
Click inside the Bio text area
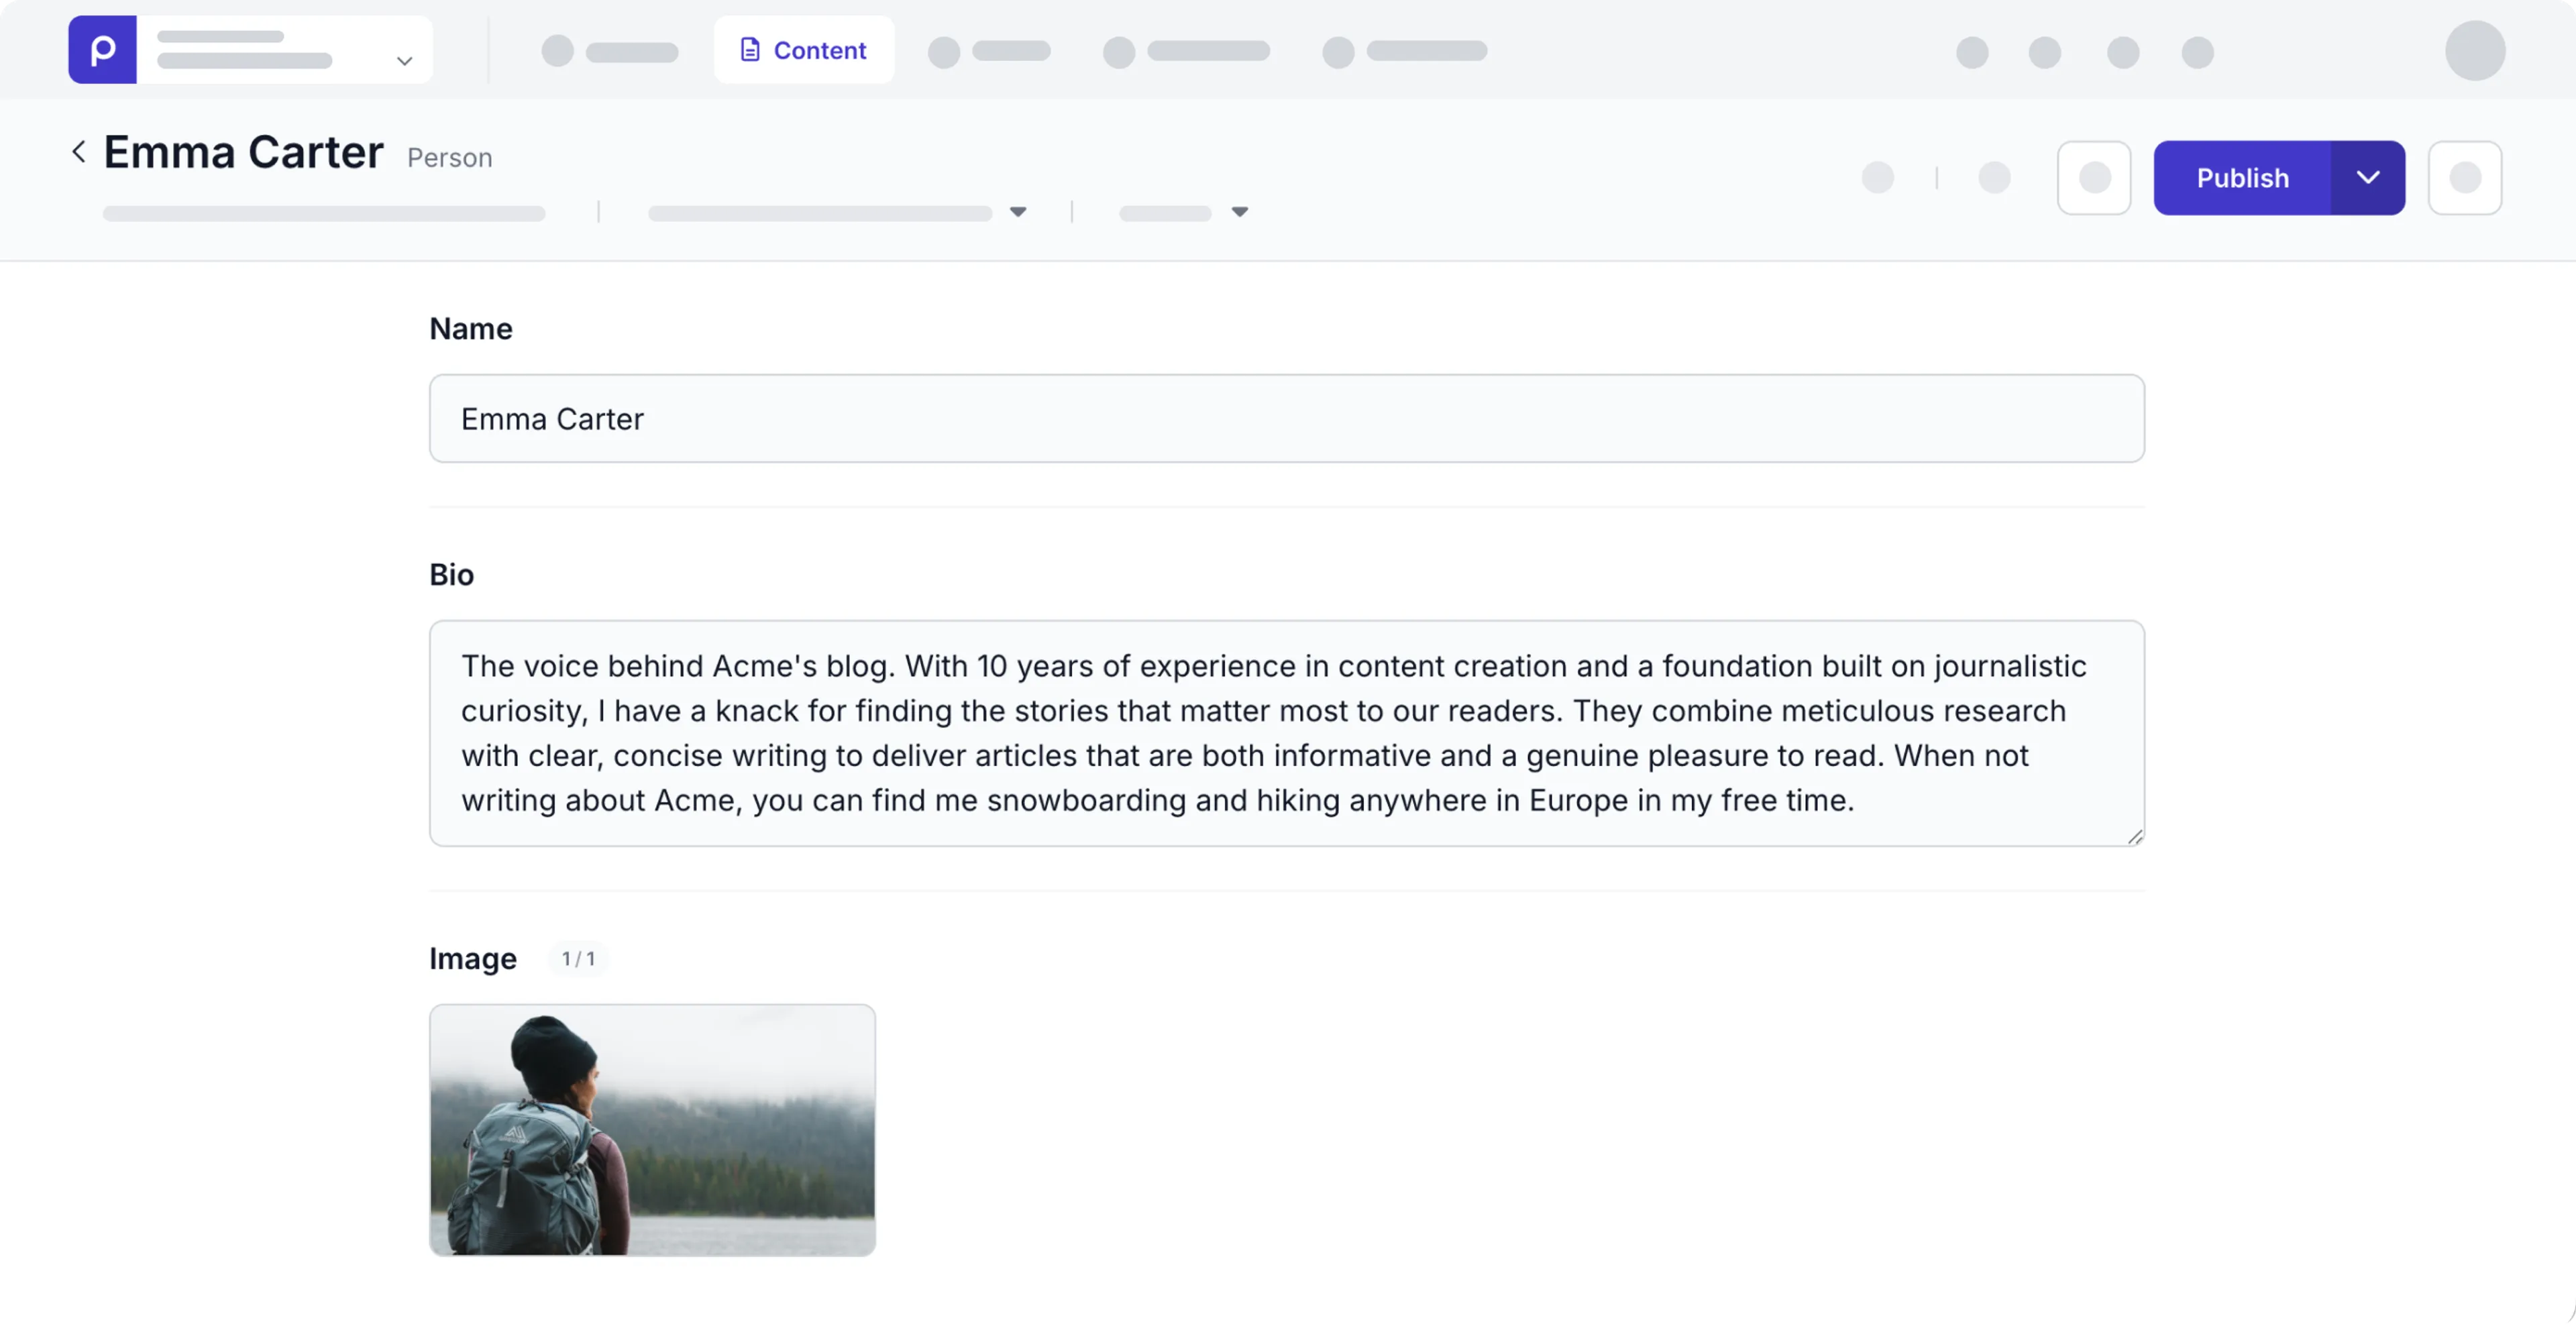[1286, 733]
